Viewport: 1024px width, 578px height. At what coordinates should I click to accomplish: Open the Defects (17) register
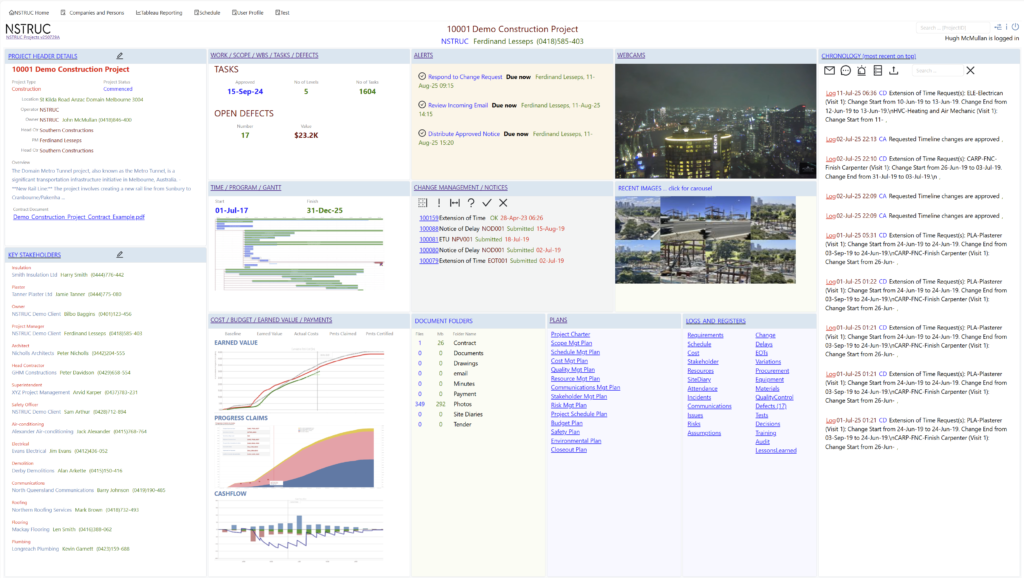click(771, 406)
